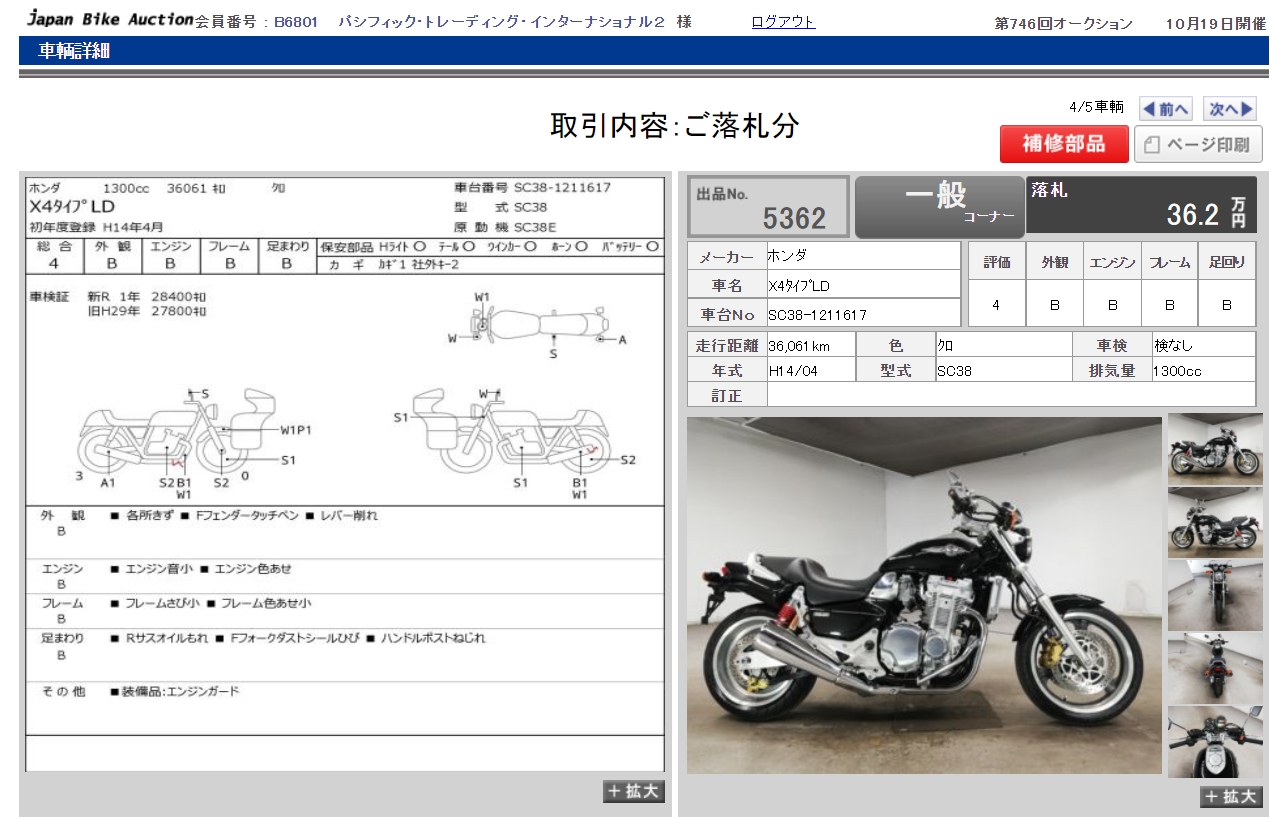1270x819 pixels.
Task: Click the mileage value 36,061 km
Action: tap(799, 346)
